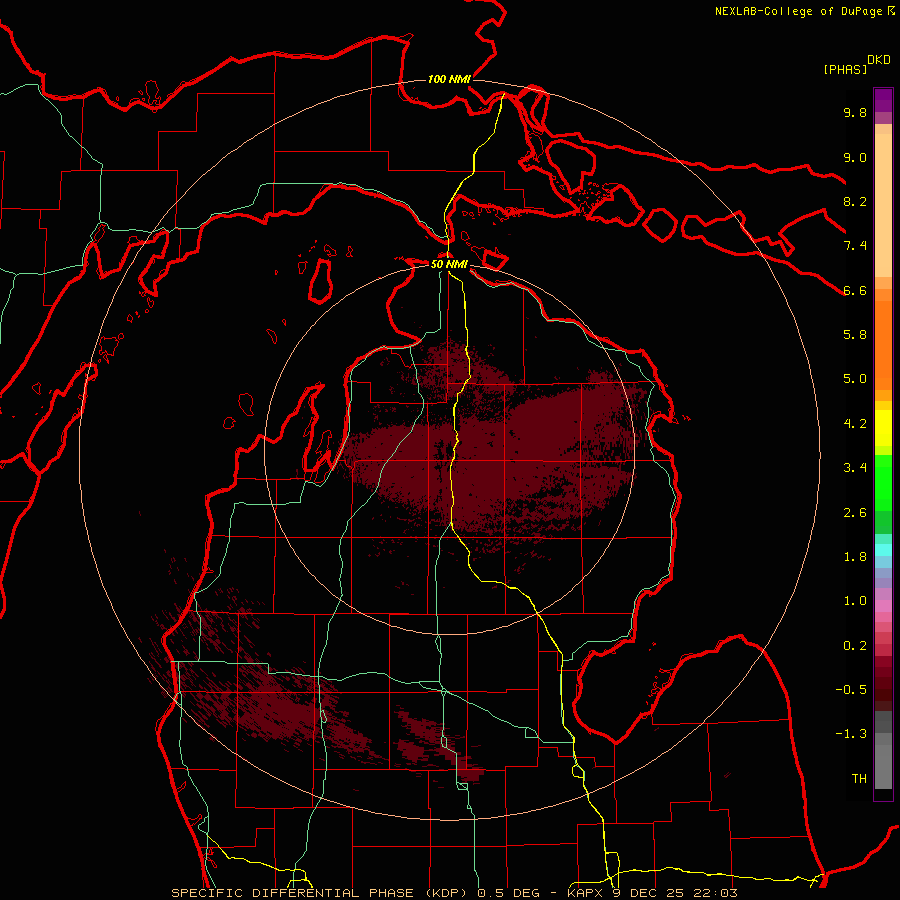Select the KAPX station ID in the caption
This screenshot has width=900, height=900.
(583, 893)
